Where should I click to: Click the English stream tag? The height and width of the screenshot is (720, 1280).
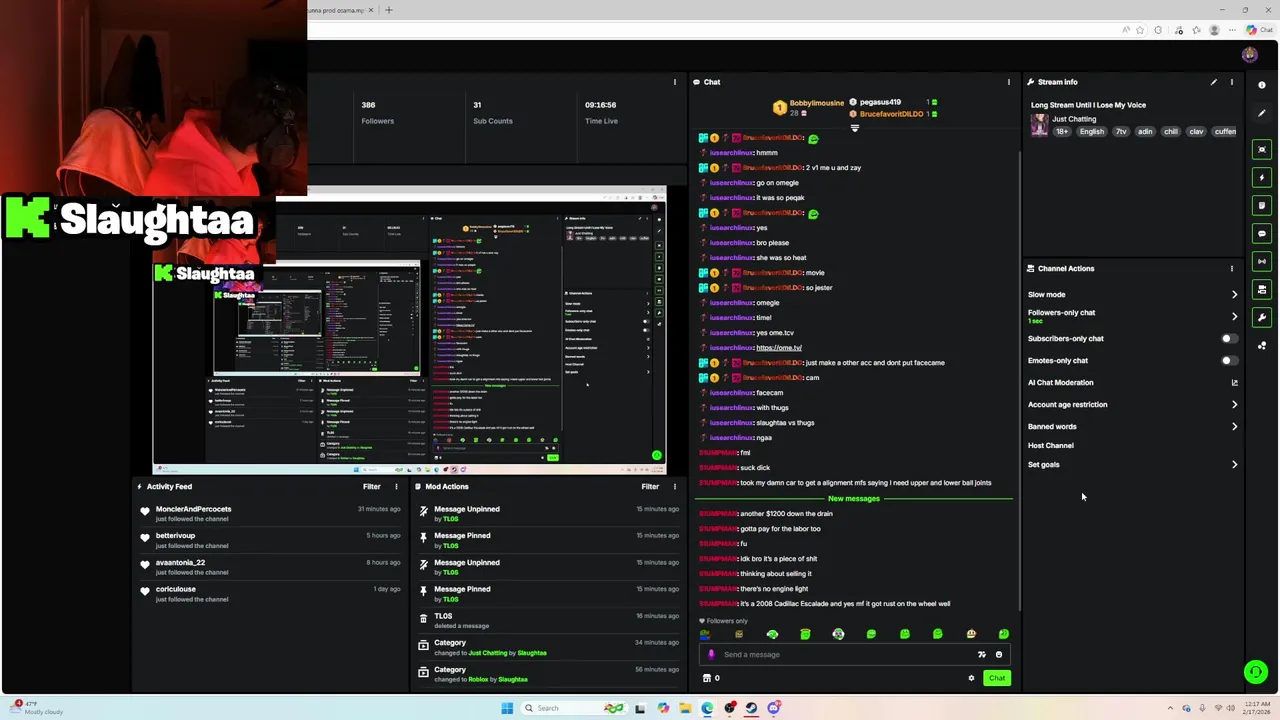[1092, 132]
